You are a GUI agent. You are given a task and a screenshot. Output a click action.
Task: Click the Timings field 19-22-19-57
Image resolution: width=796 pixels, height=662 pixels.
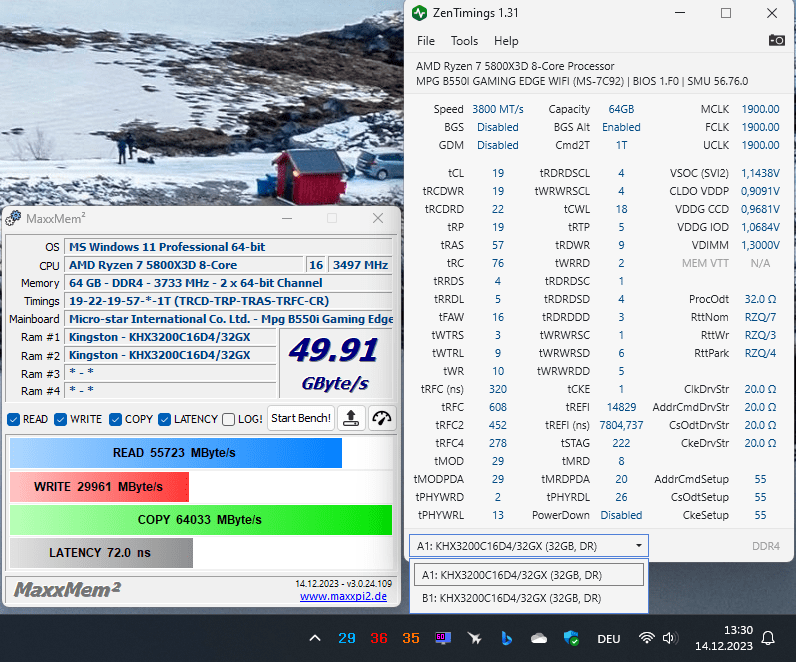pos(228,301)
